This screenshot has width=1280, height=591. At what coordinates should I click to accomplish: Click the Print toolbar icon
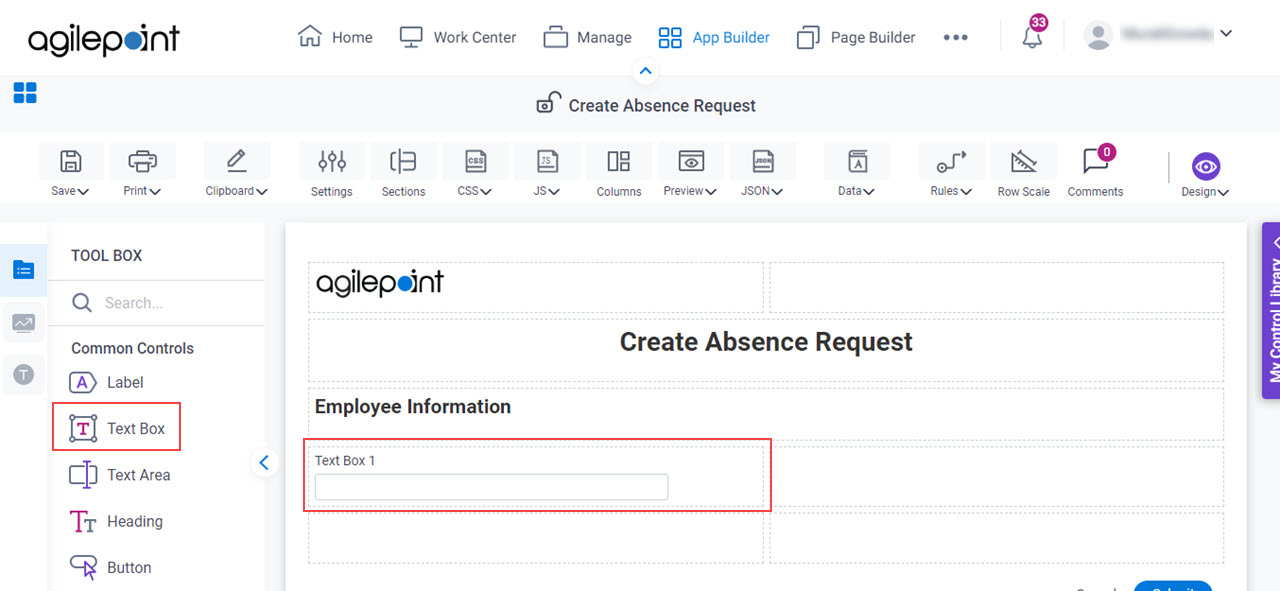142,161
